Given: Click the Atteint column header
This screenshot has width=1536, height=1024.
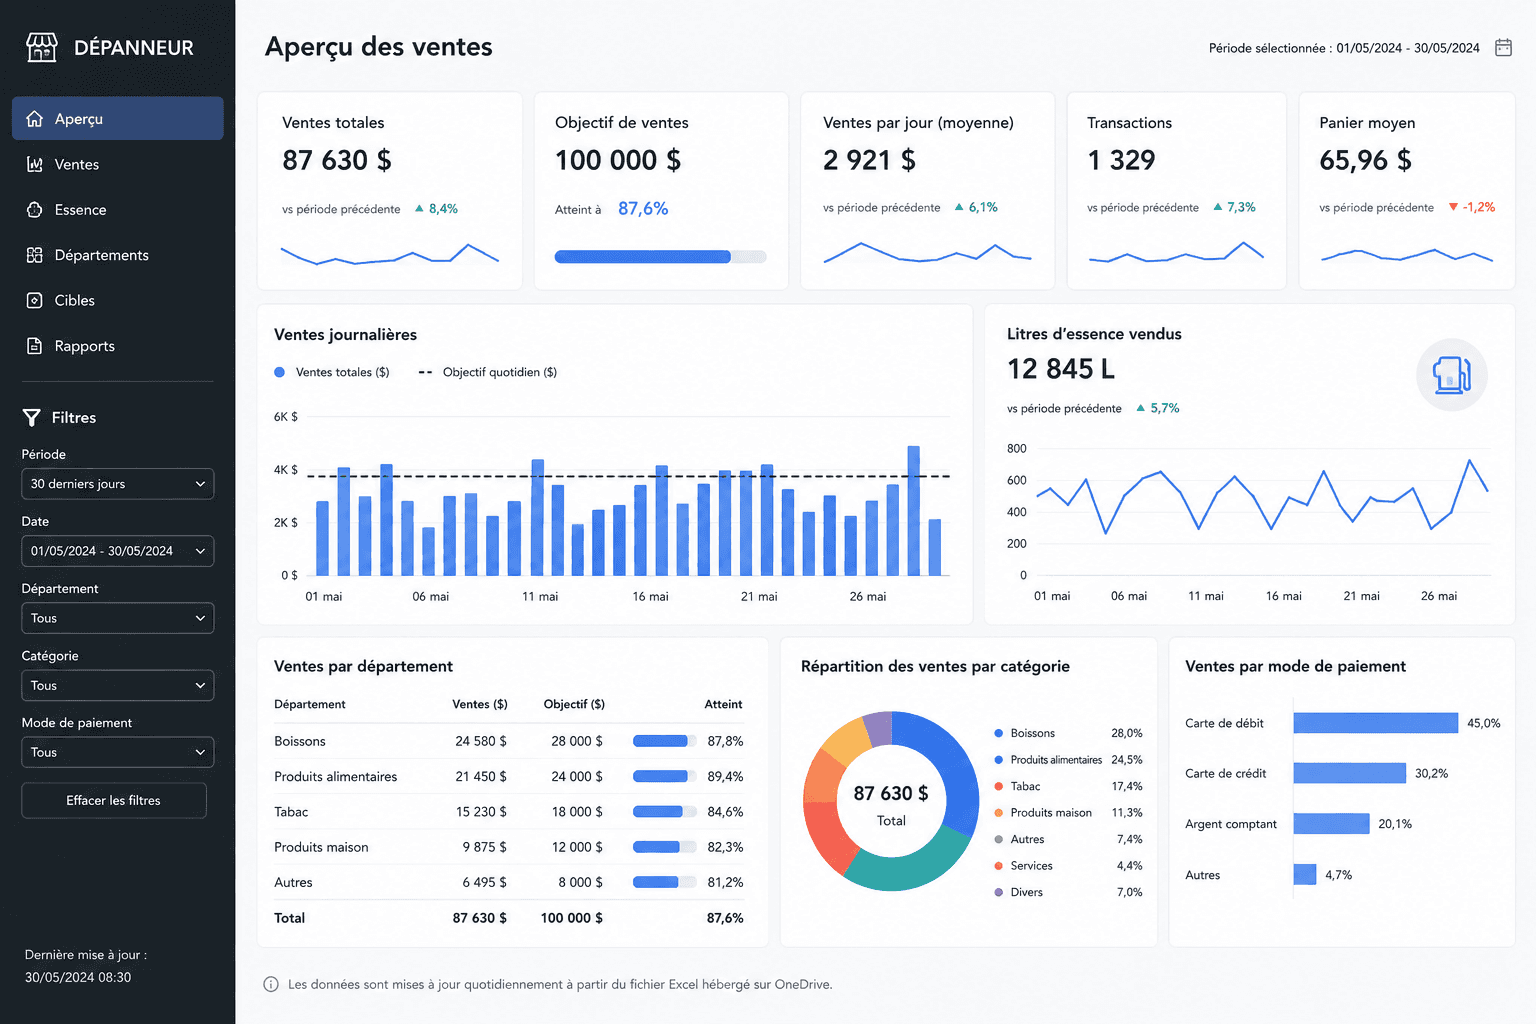Looking at the screenshot, I should click(x=723, y=704).
